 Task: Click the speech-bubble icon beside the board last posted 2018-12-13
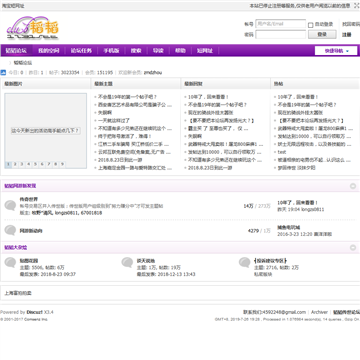(x=127, y=263)
